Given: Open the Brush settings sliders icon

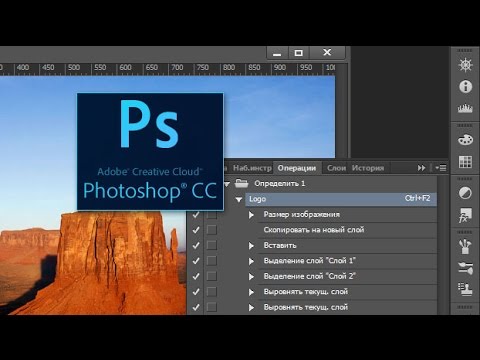Looking at the screenshot, I should pyautogui.click(x=465, y=268).
